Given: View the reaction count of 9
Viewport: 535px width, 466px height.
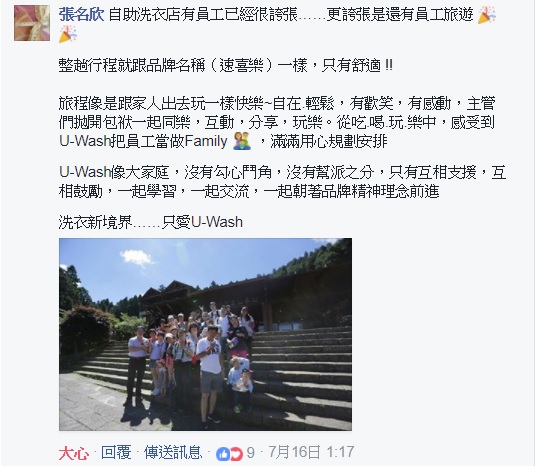Looking at the screenshot, I should tap(250, 453).
